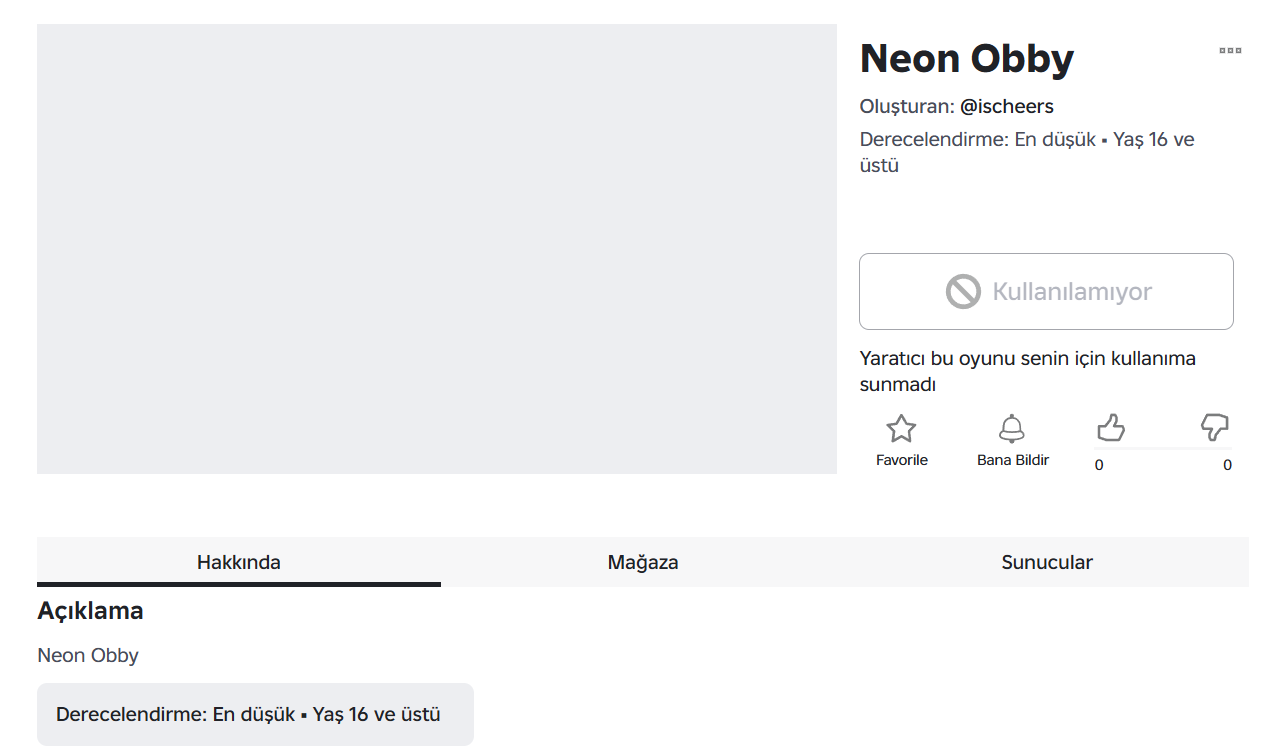Dislike the game with the thumbs-down icon
This screenshot has height=748, width=1272.
click(1214, 428)
